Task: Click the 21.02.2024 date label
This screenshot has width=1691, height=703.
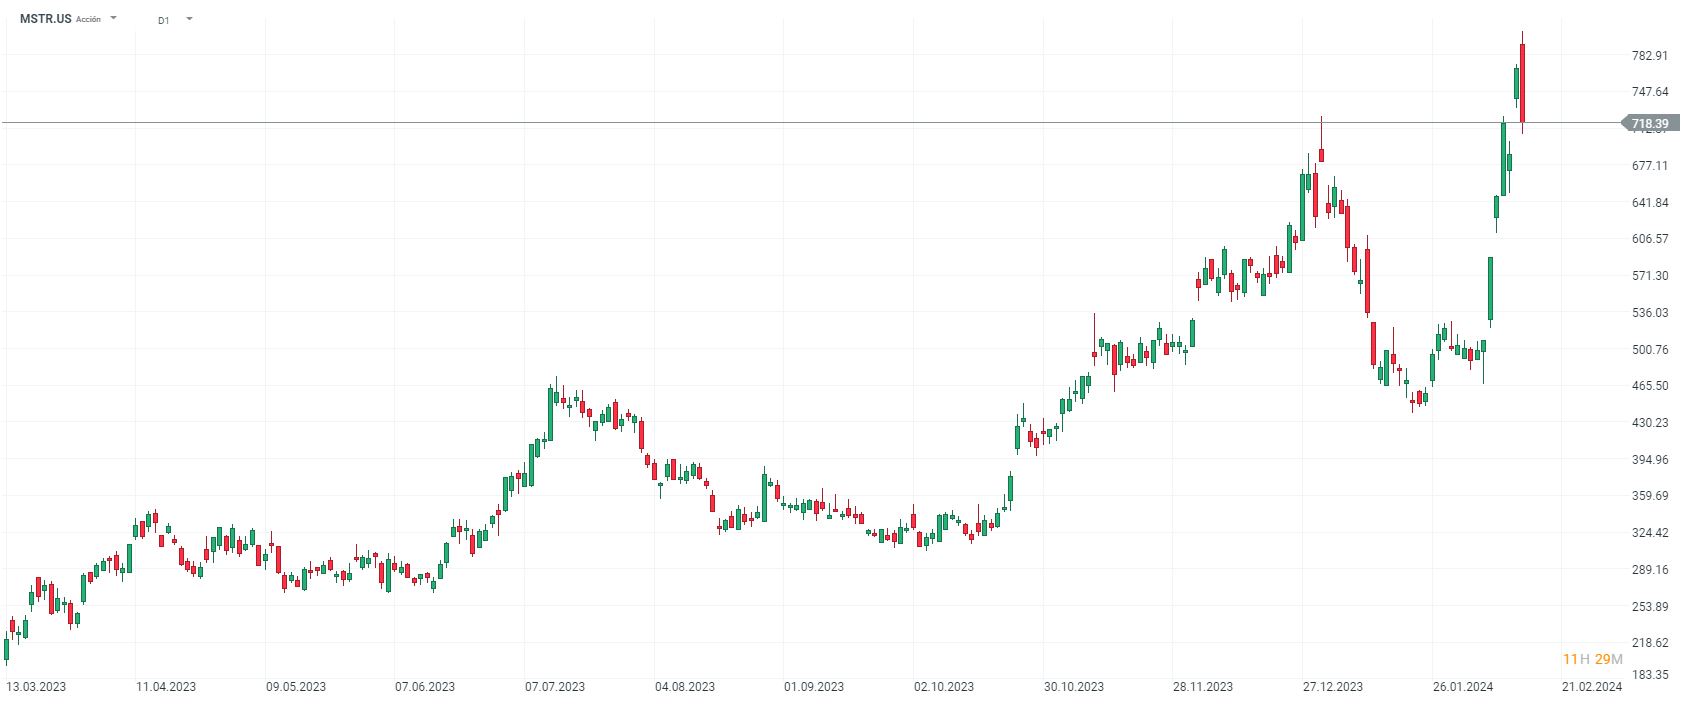Action: pos(1592,687)
